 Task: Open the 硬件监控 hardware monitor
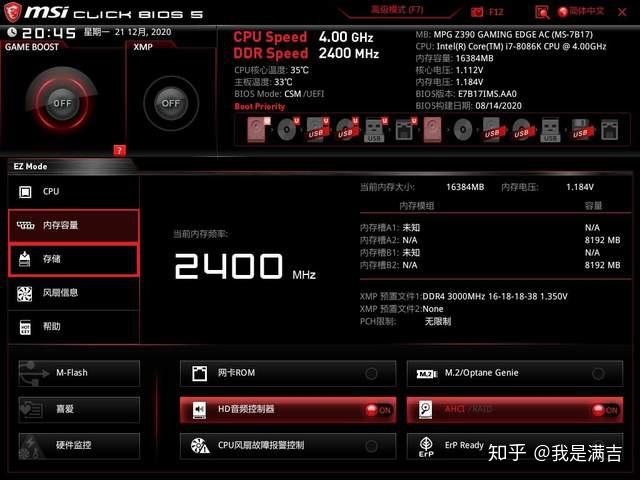[x=79, y=446]
